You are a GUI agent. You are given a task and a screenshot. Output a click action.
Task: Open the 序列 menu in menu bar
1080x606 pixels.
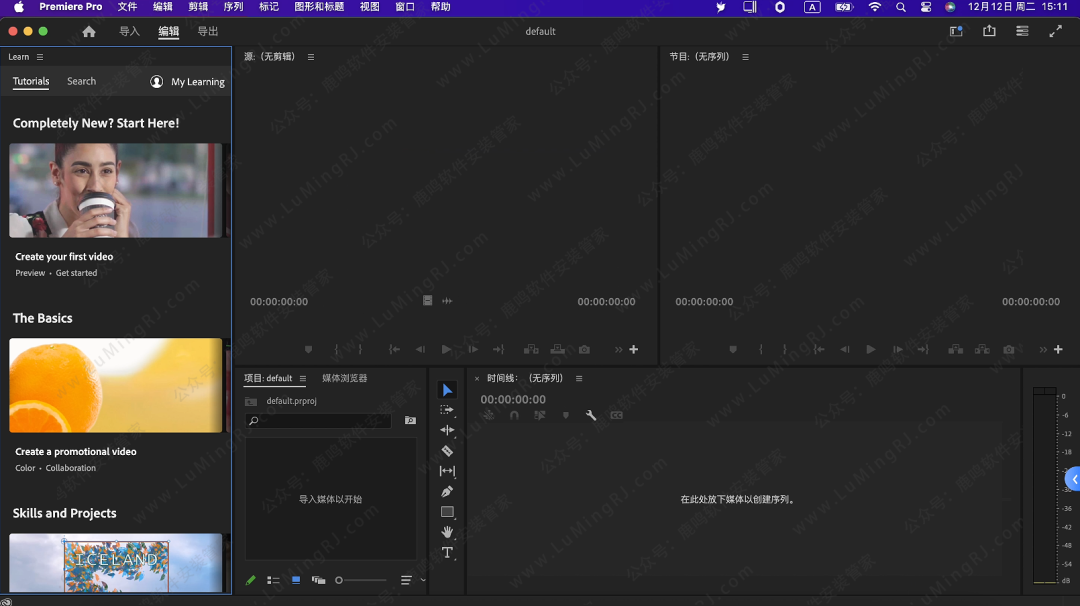233,7
